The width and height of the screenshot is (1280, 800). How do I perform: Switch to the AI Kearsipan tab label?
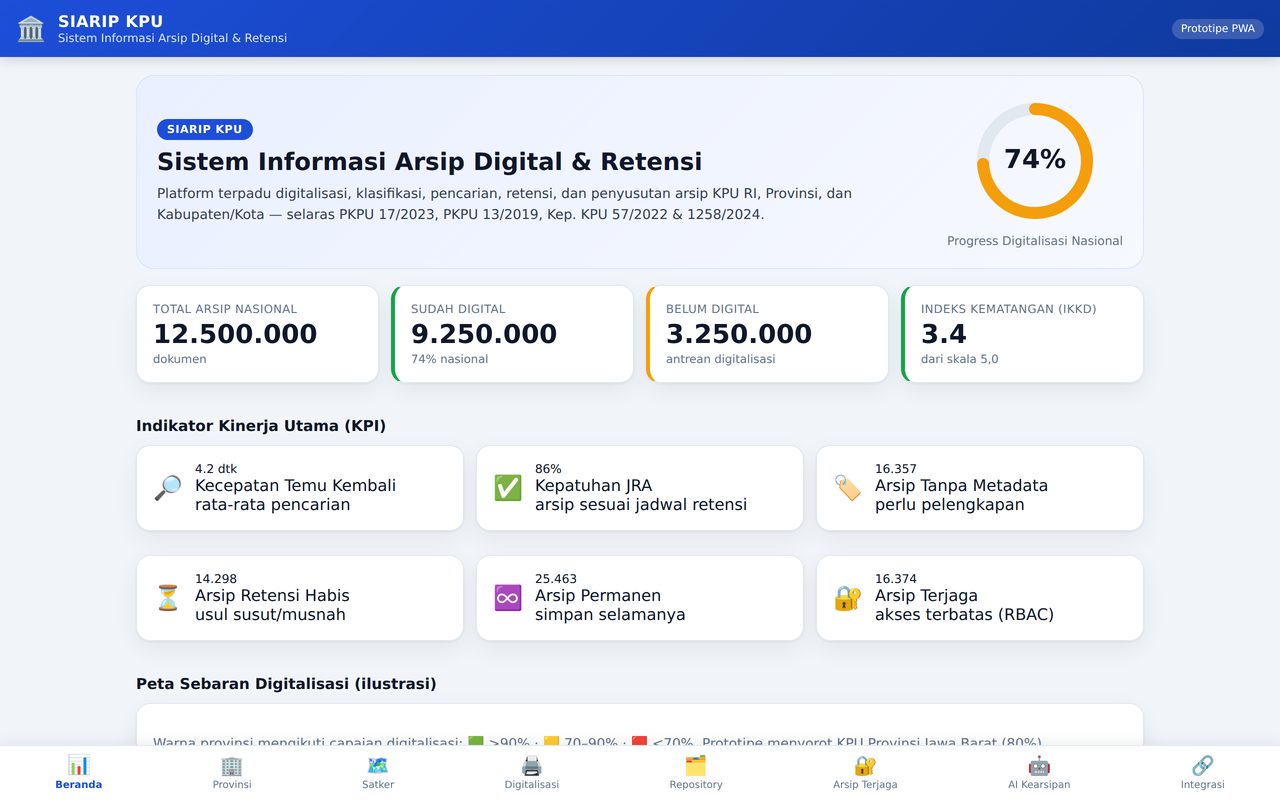click(1039, 785)
